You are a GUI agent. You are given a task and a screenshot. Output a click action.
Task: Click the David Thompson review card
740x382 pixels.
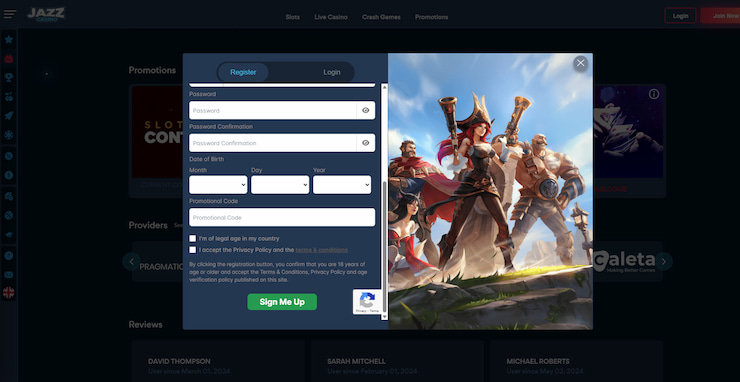tap(218, 362)
